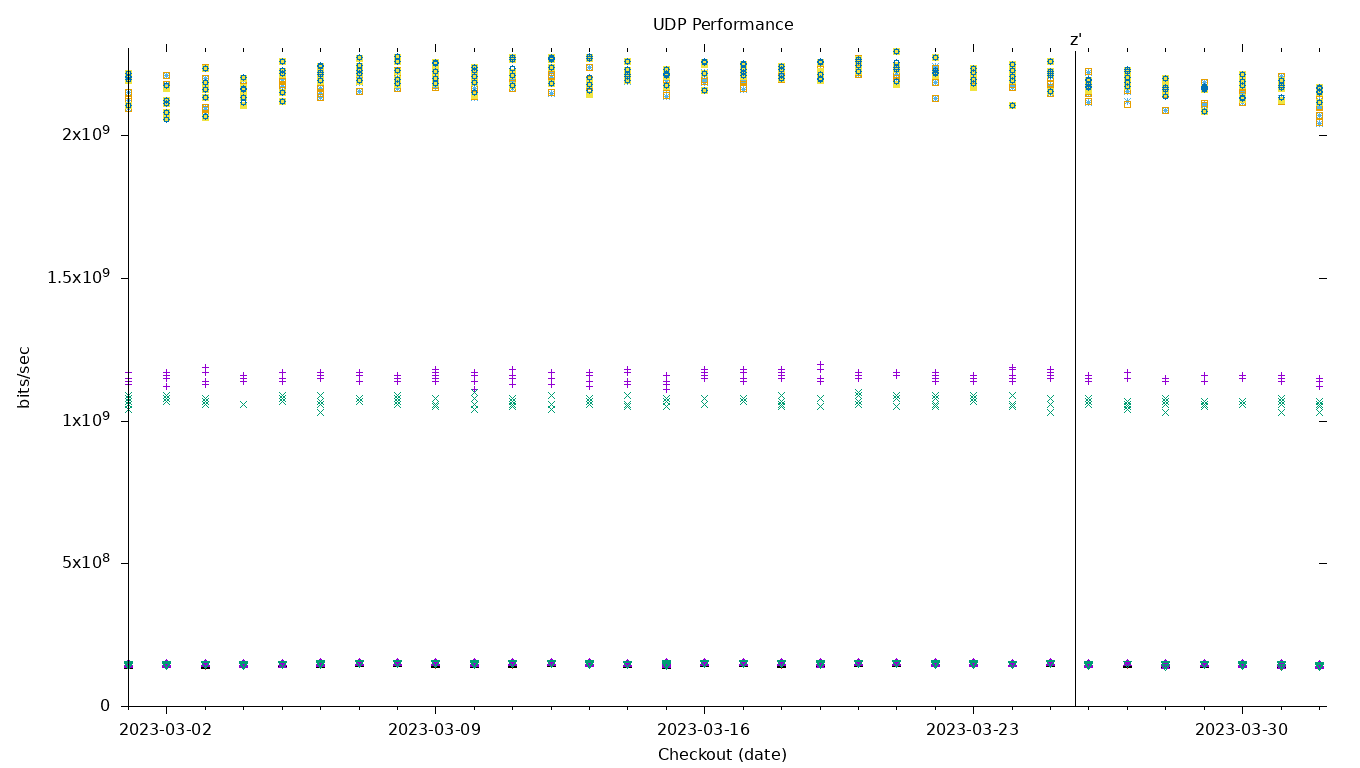Click the 5x10⁸ y-axis tick label
This screenshot has height=768, width=1360.
click(x=86, y=563)
